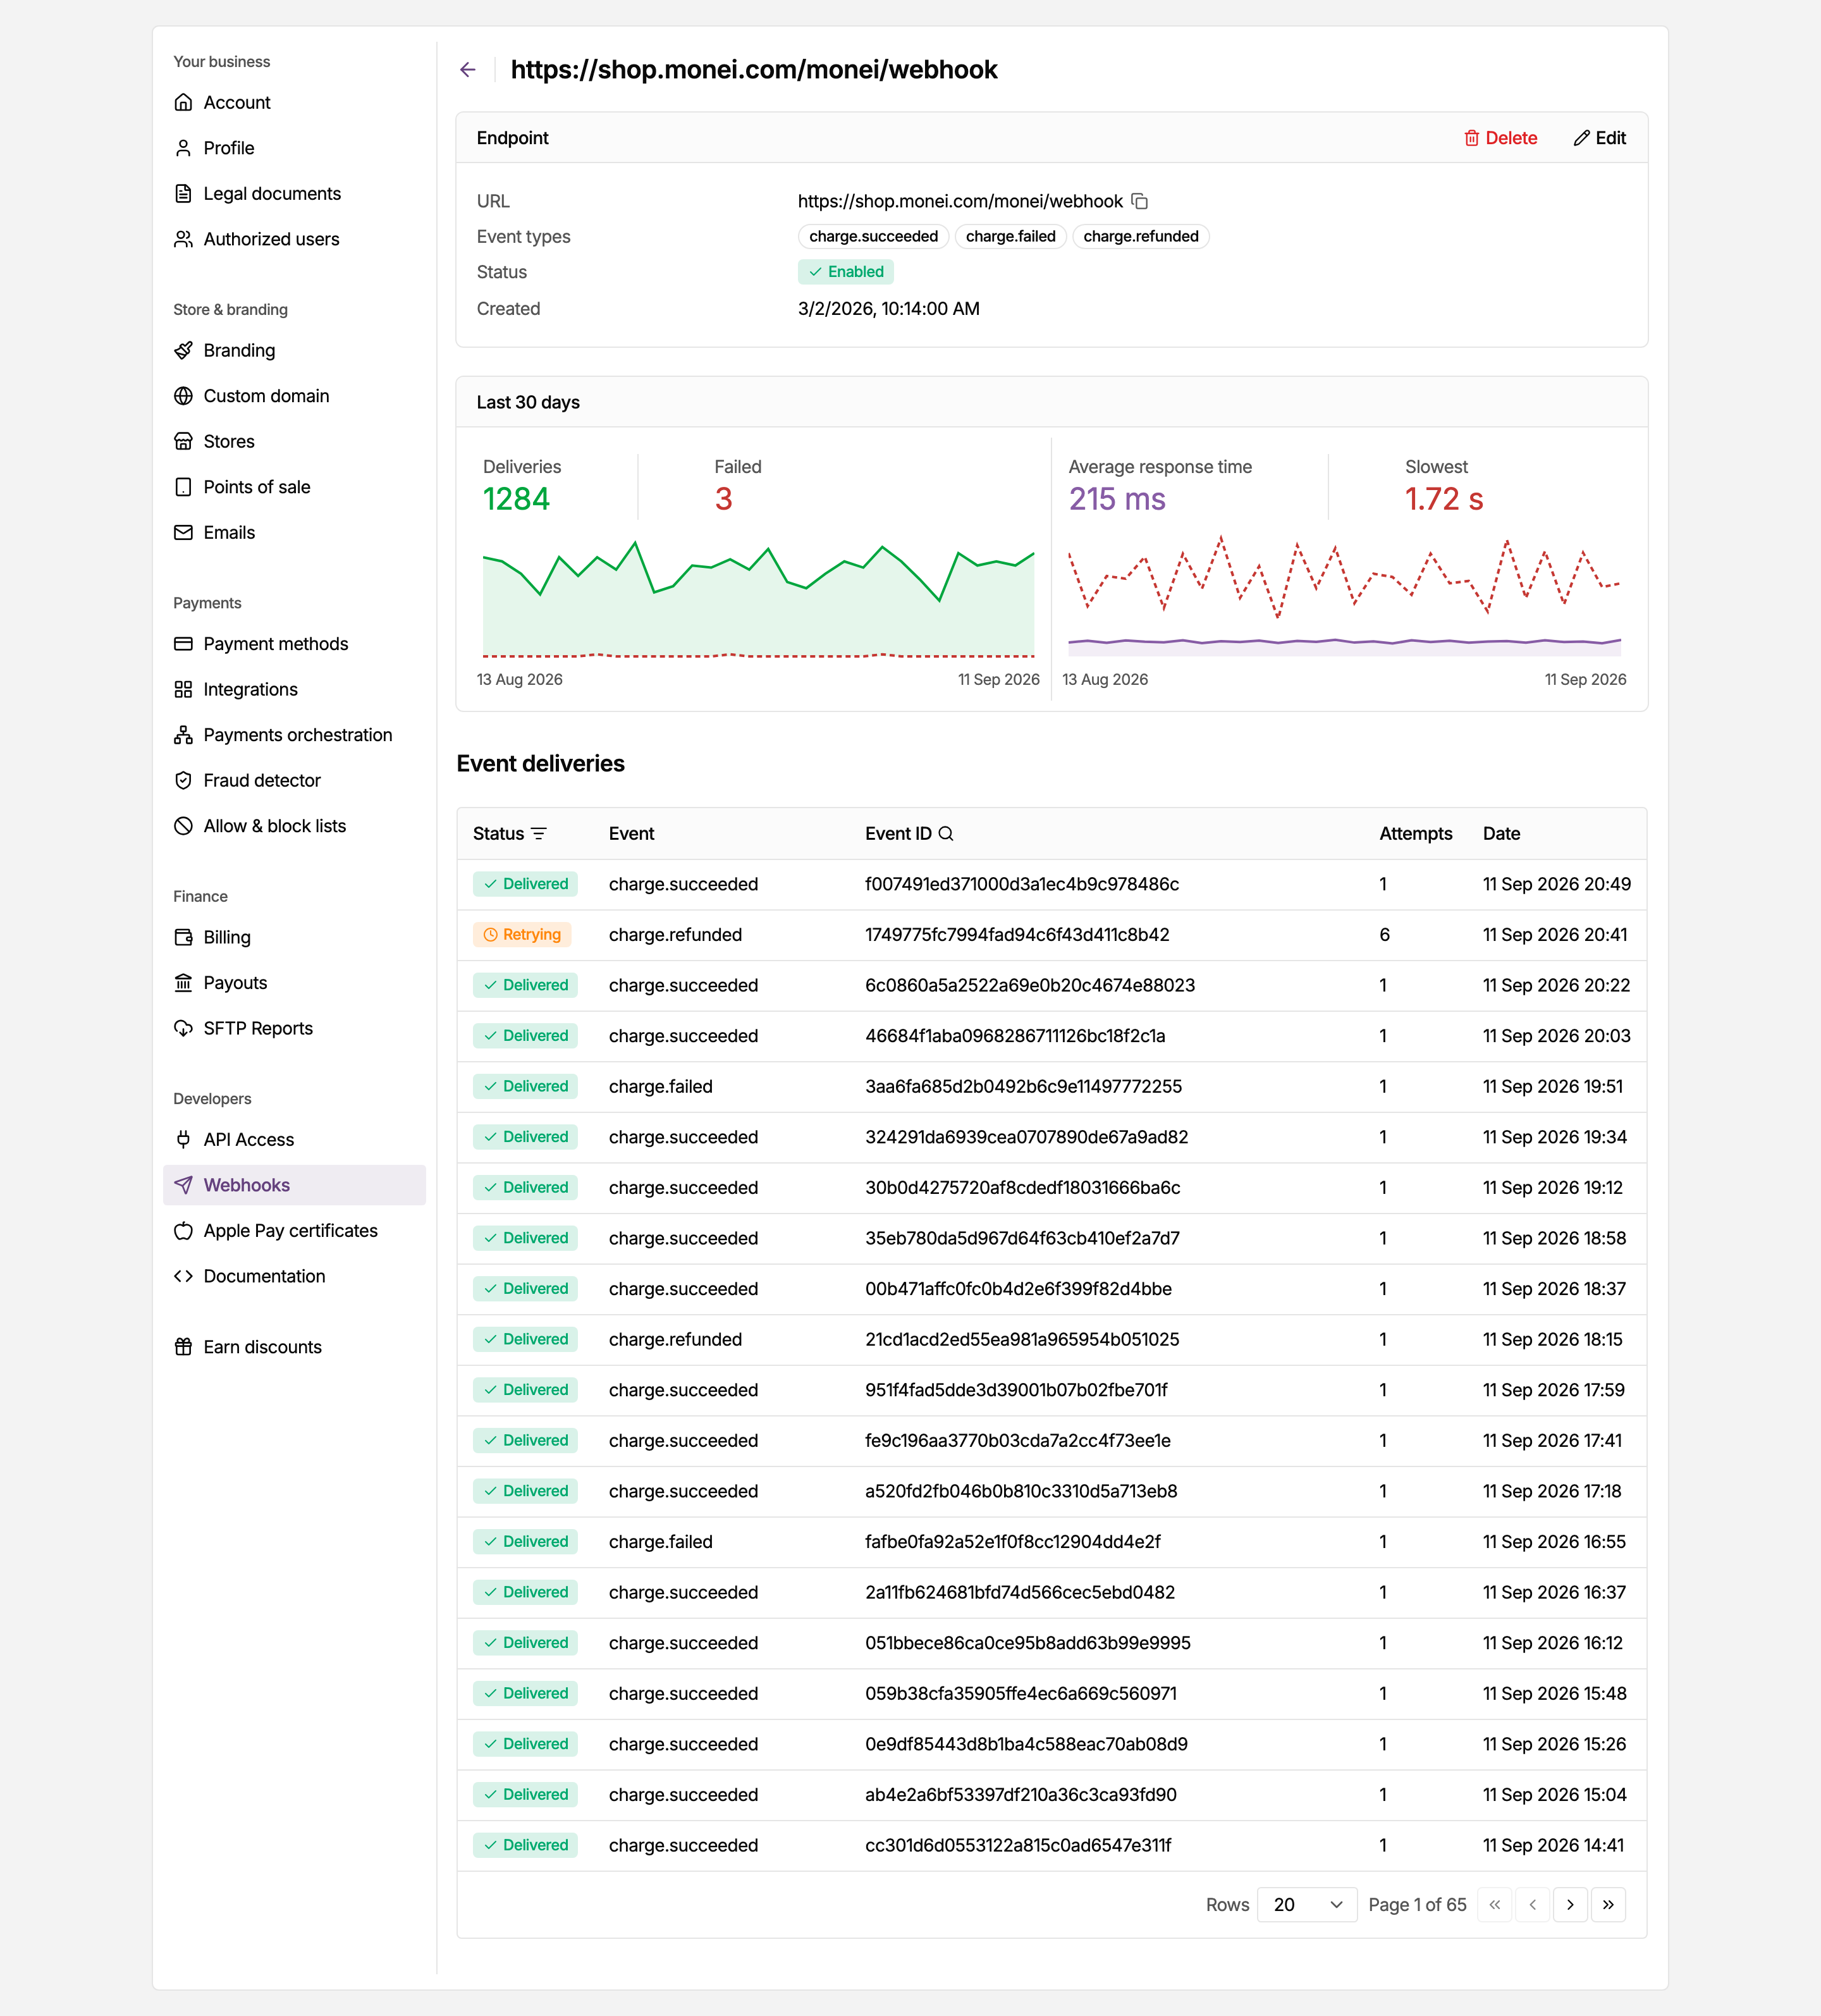Open Account in the sidebar

(295, 103)
